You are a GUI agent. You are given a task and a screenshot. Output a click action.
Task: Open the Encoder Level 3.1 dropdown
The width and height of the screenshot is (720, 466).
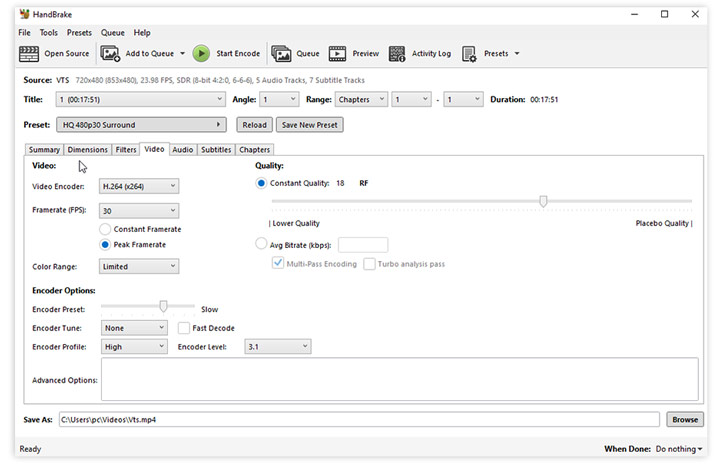click(x=278, y=347)
